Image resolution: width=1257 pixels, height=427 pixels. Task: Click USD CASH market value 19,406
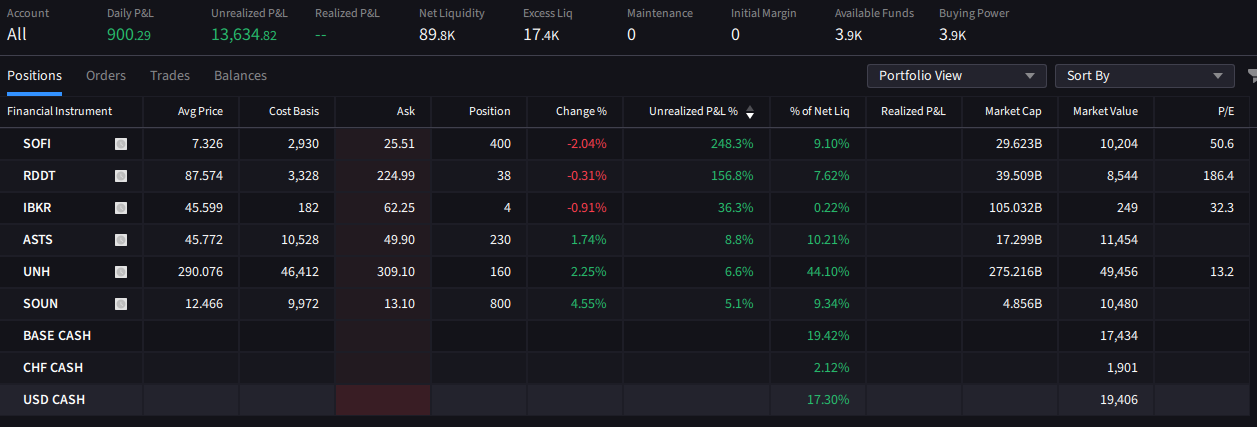point(1119,400)
